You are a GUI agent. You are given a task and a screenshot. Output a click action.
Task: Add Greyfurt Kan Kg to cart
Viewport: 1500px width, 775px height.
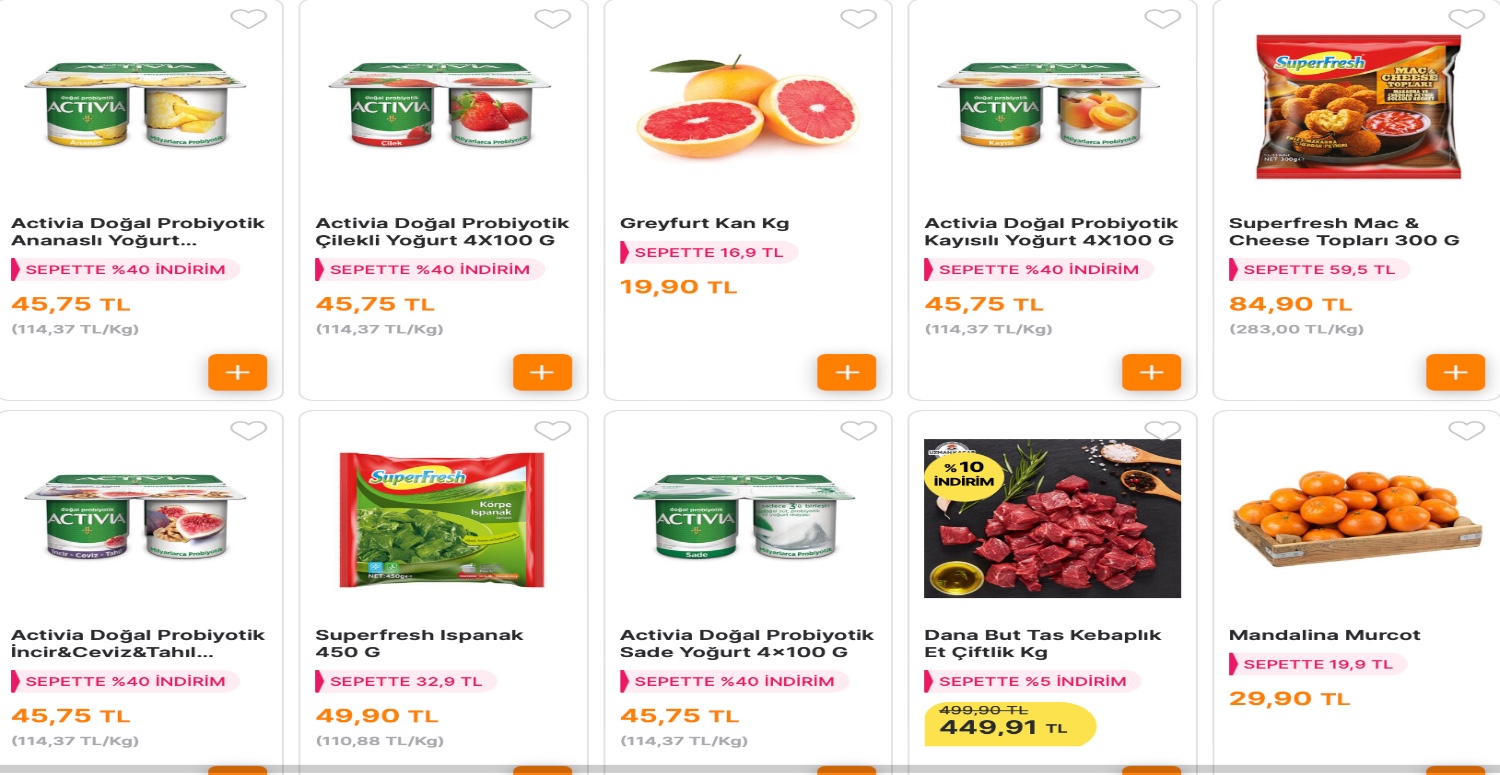point(847,372)
